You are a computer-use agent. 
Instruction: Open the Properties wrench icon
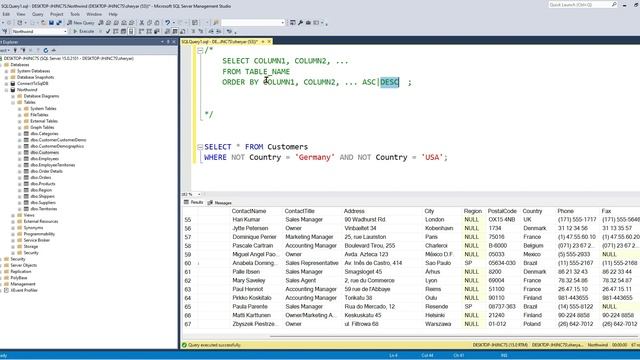coord(300,23)
